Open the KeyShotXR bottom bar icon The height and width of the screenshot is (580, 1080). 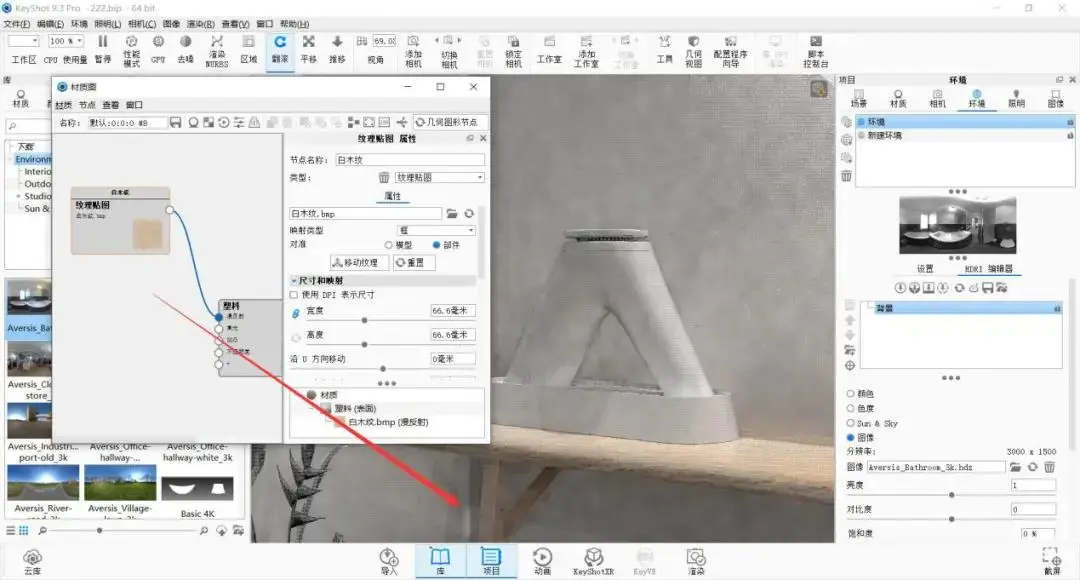coord(593,561)
